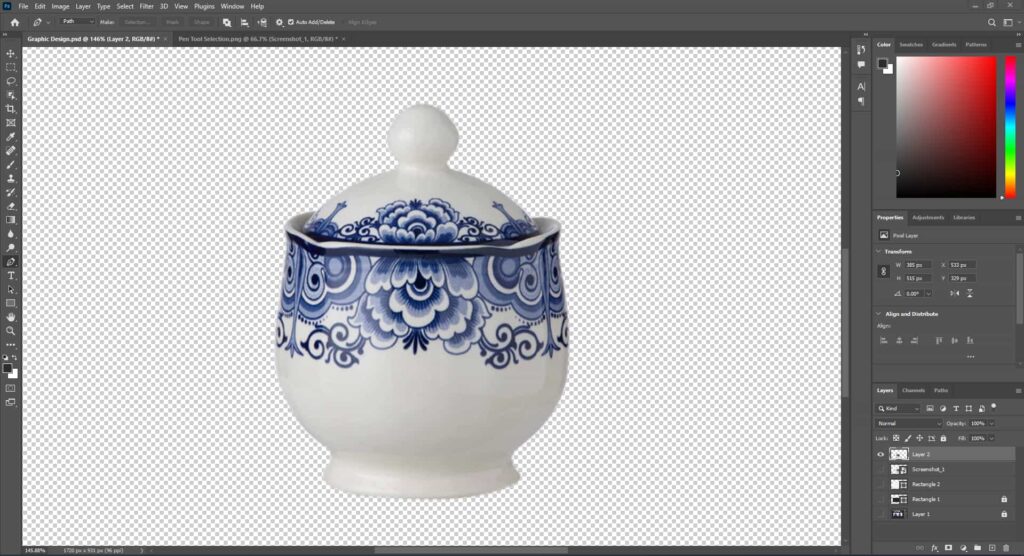This screenshot has width=1024, height=556.
Task: Select the Rectangular Marquee tool
Action: [x=10, y=67]
